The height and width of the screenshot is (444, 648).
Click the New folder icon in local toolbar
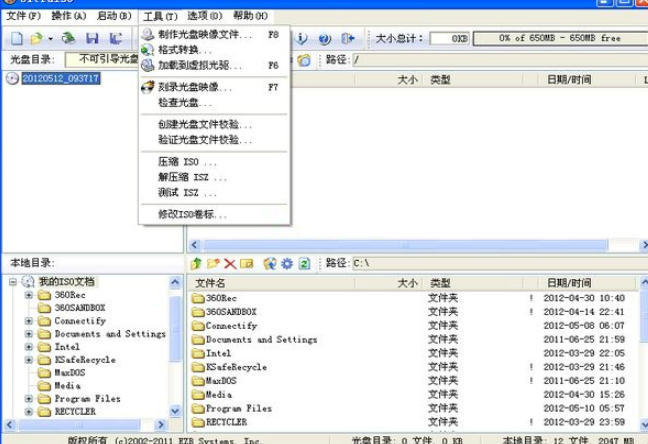[x=213, y=263]
